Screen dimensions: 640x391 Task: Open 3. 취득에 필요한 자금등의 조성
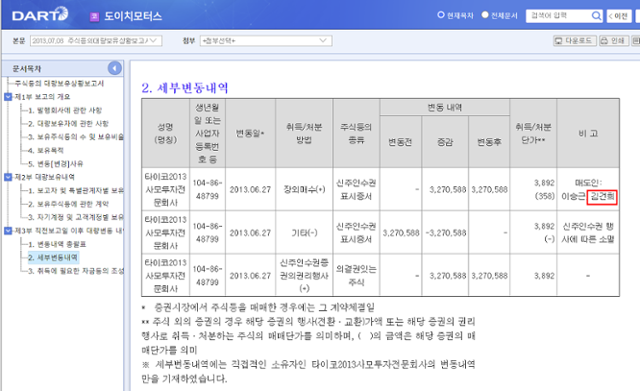click(76, 271)
